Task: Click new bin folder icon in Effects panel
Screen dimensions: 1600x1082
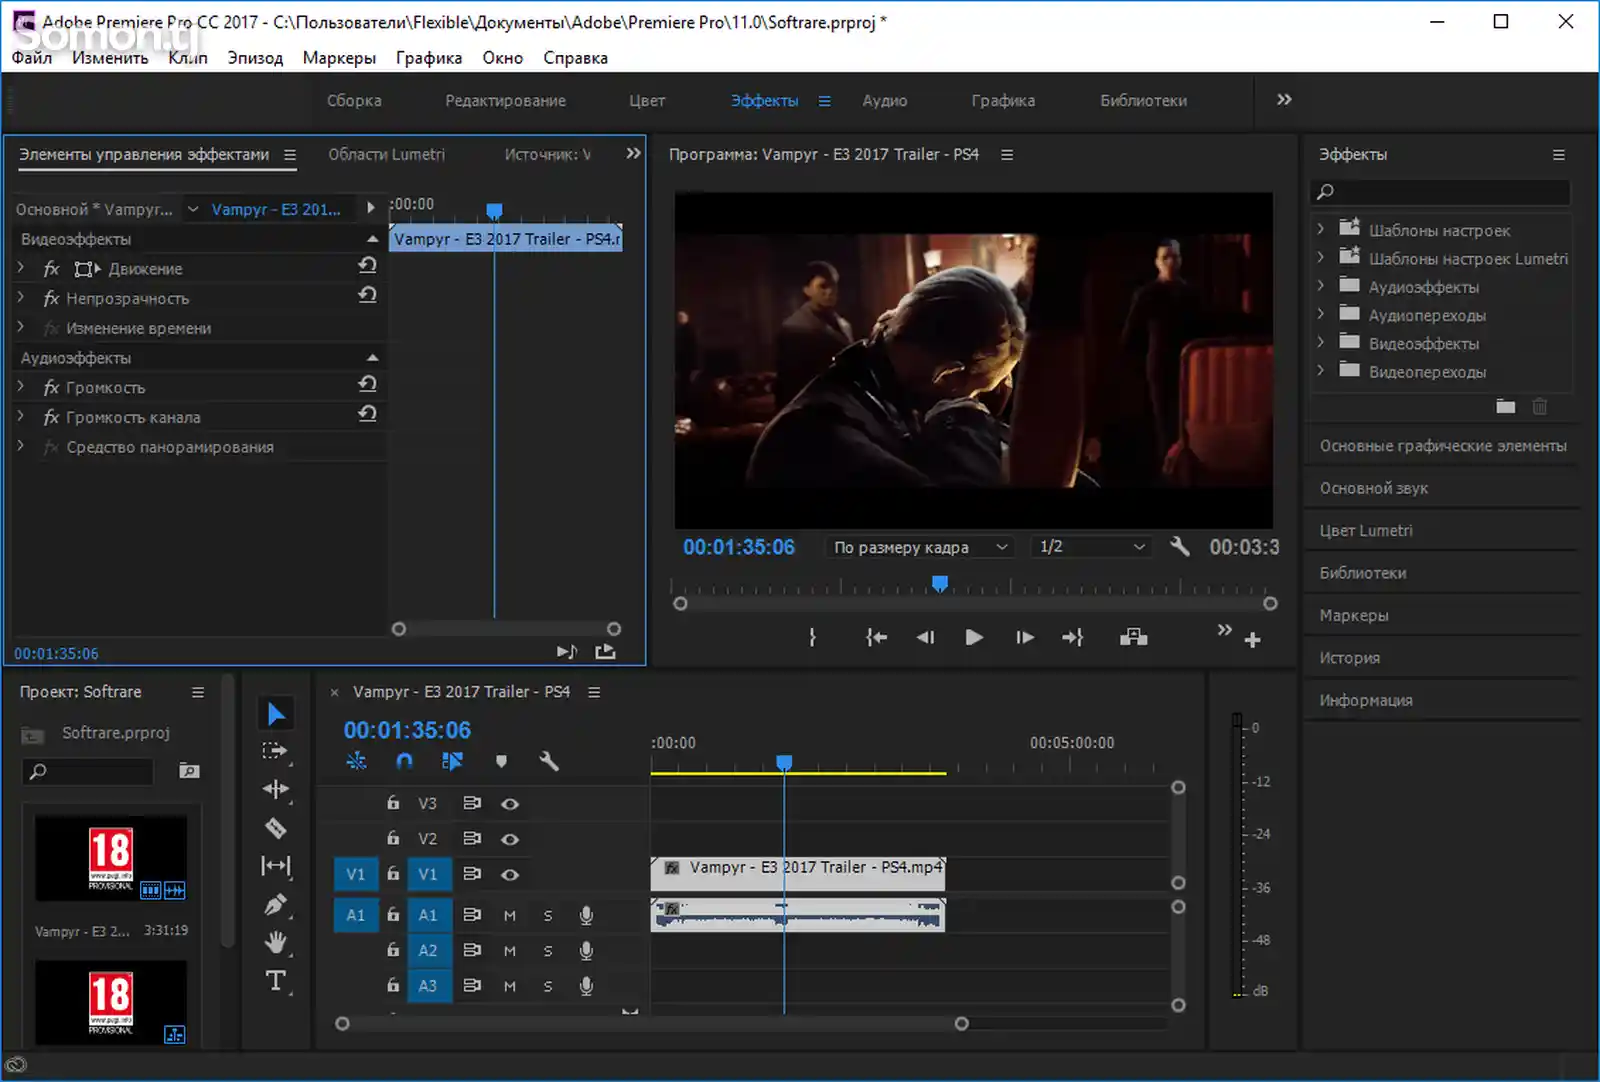Action: tap(1506, 406)
